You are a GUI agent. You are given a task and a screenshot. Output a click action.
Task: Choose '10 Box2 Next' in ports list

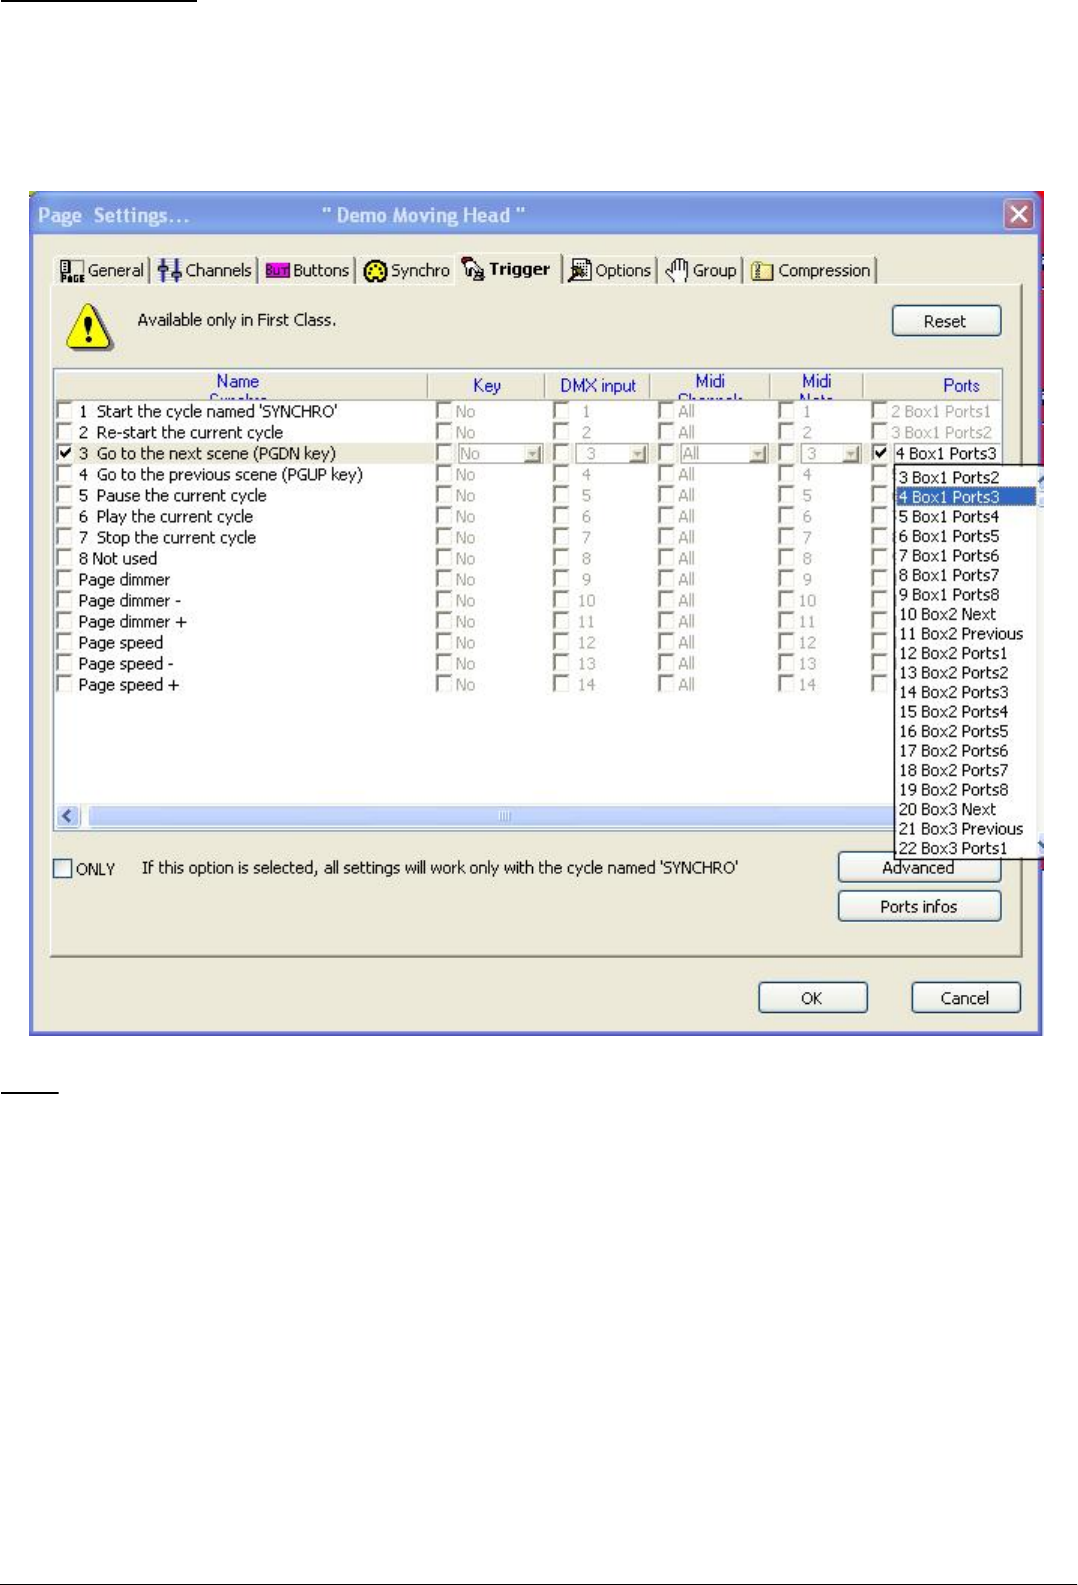click(x=966, y=614)
